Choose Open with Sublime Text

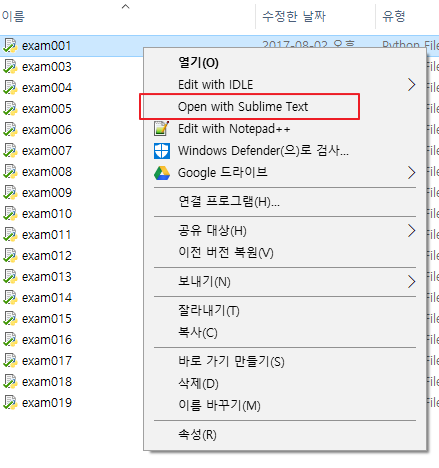click(243, 107)
